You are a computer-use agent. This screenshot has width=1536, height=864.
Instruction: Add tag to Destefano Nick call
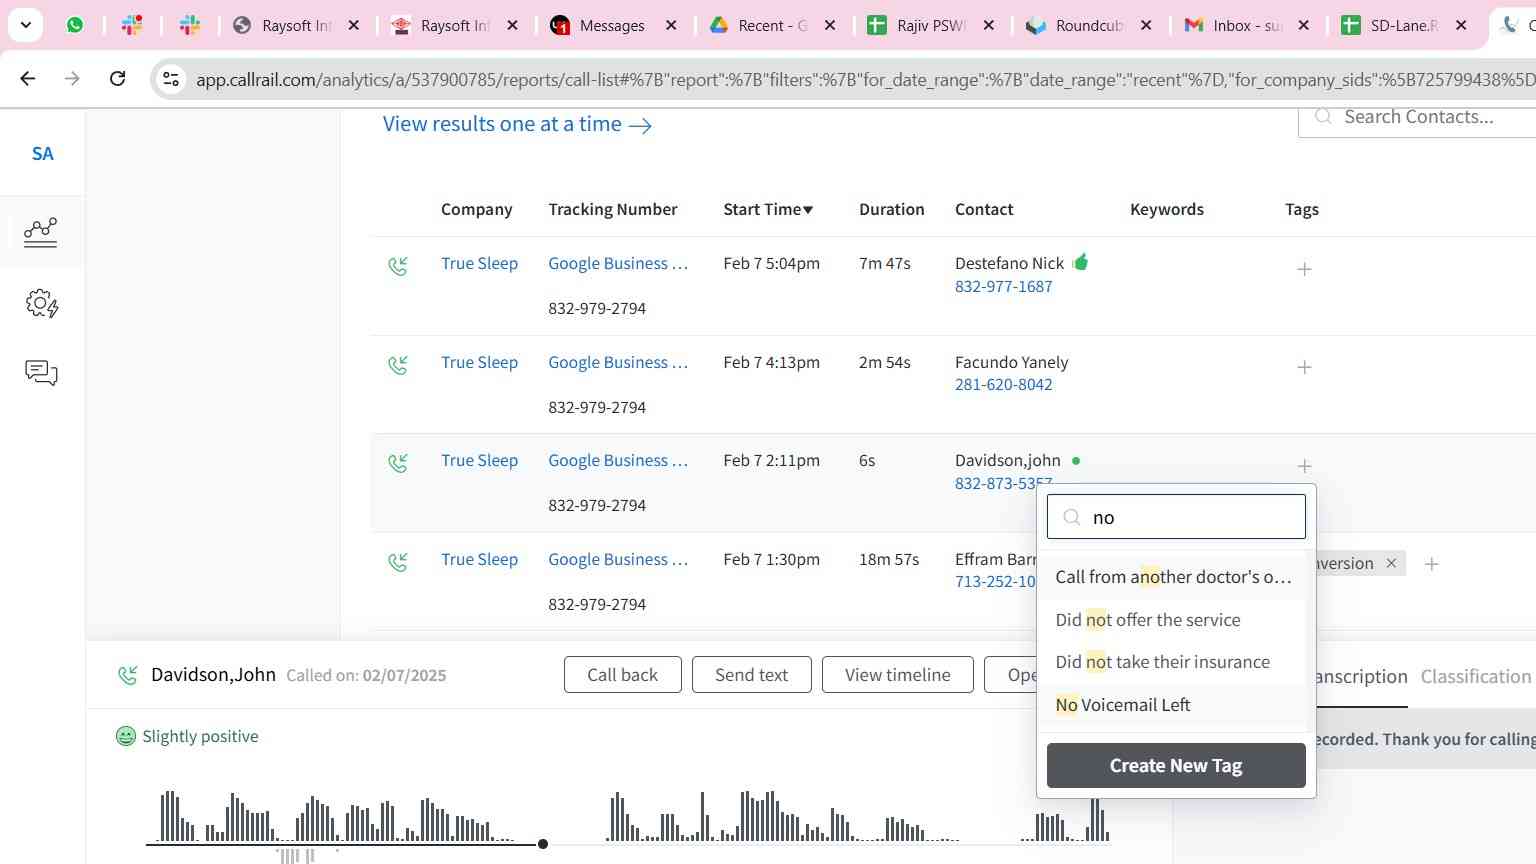point(1304,269)
